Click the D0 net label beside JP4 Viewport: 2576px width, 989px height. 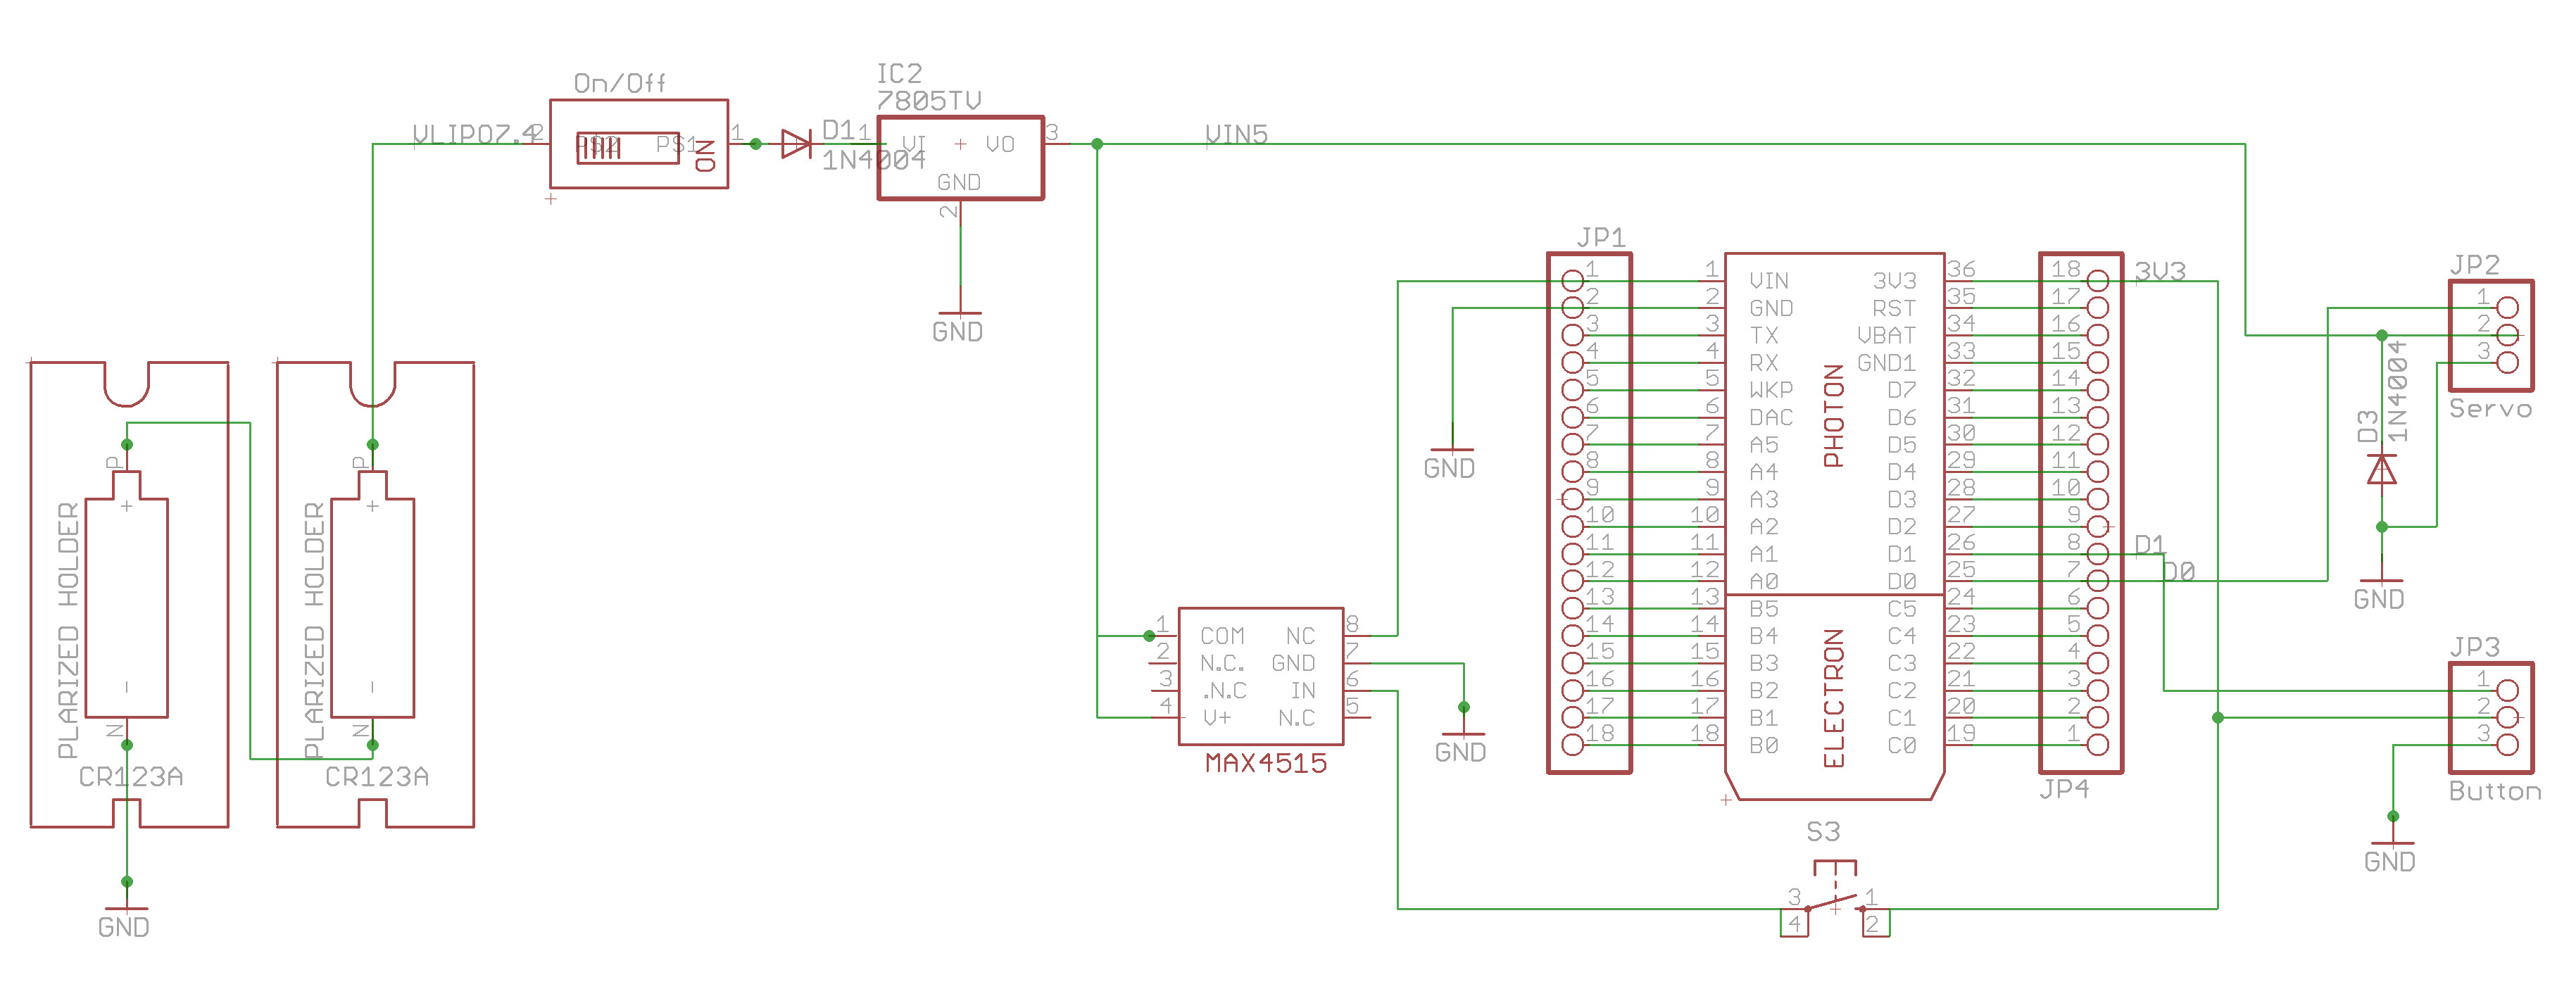[2179, 571]
